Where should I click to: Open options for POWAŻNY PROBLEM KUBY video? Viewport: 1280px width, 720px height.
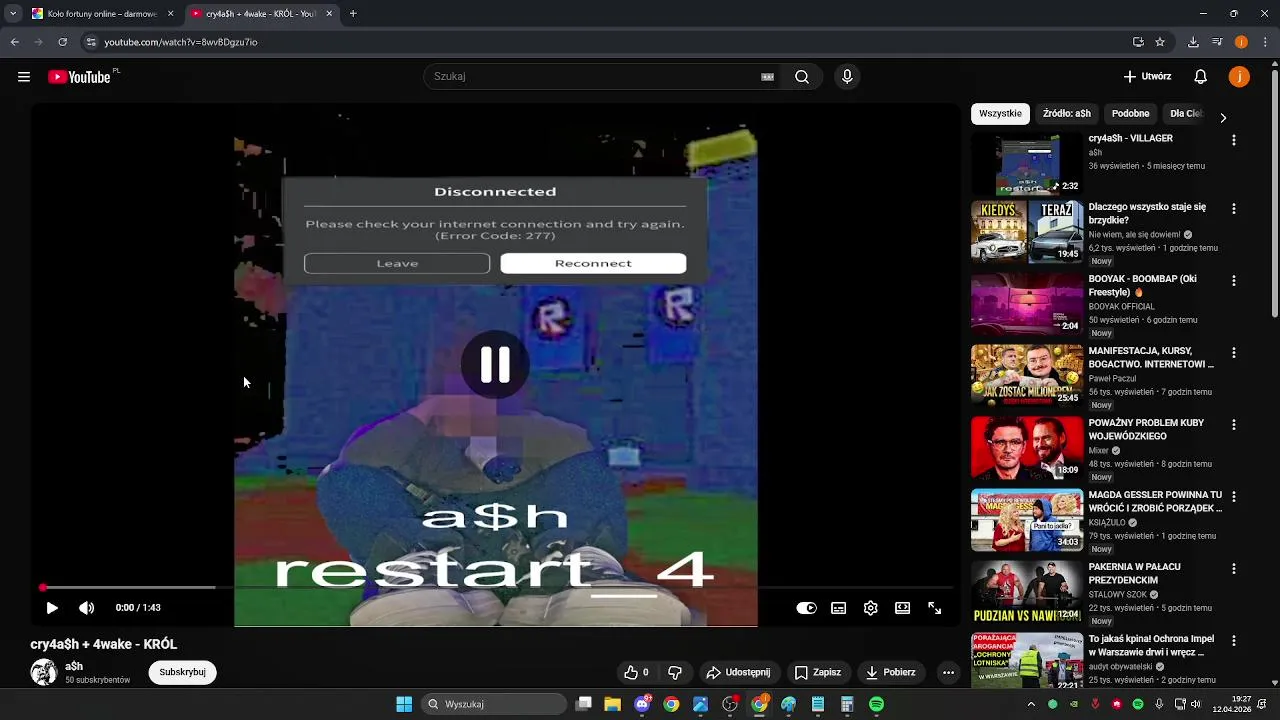click(x=1233, y=425)
